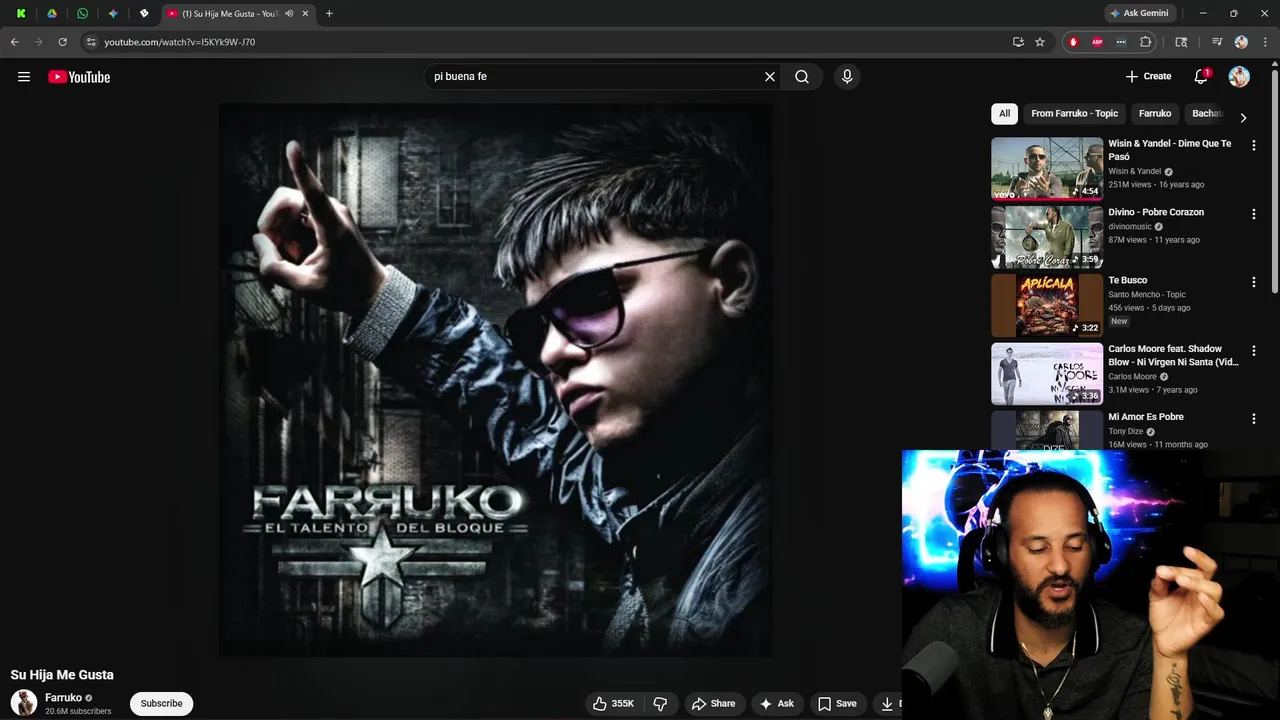This screenshot has height=720, width=1280.
Task: Switch to the green K pinned tab
Action: pos(22,13)
